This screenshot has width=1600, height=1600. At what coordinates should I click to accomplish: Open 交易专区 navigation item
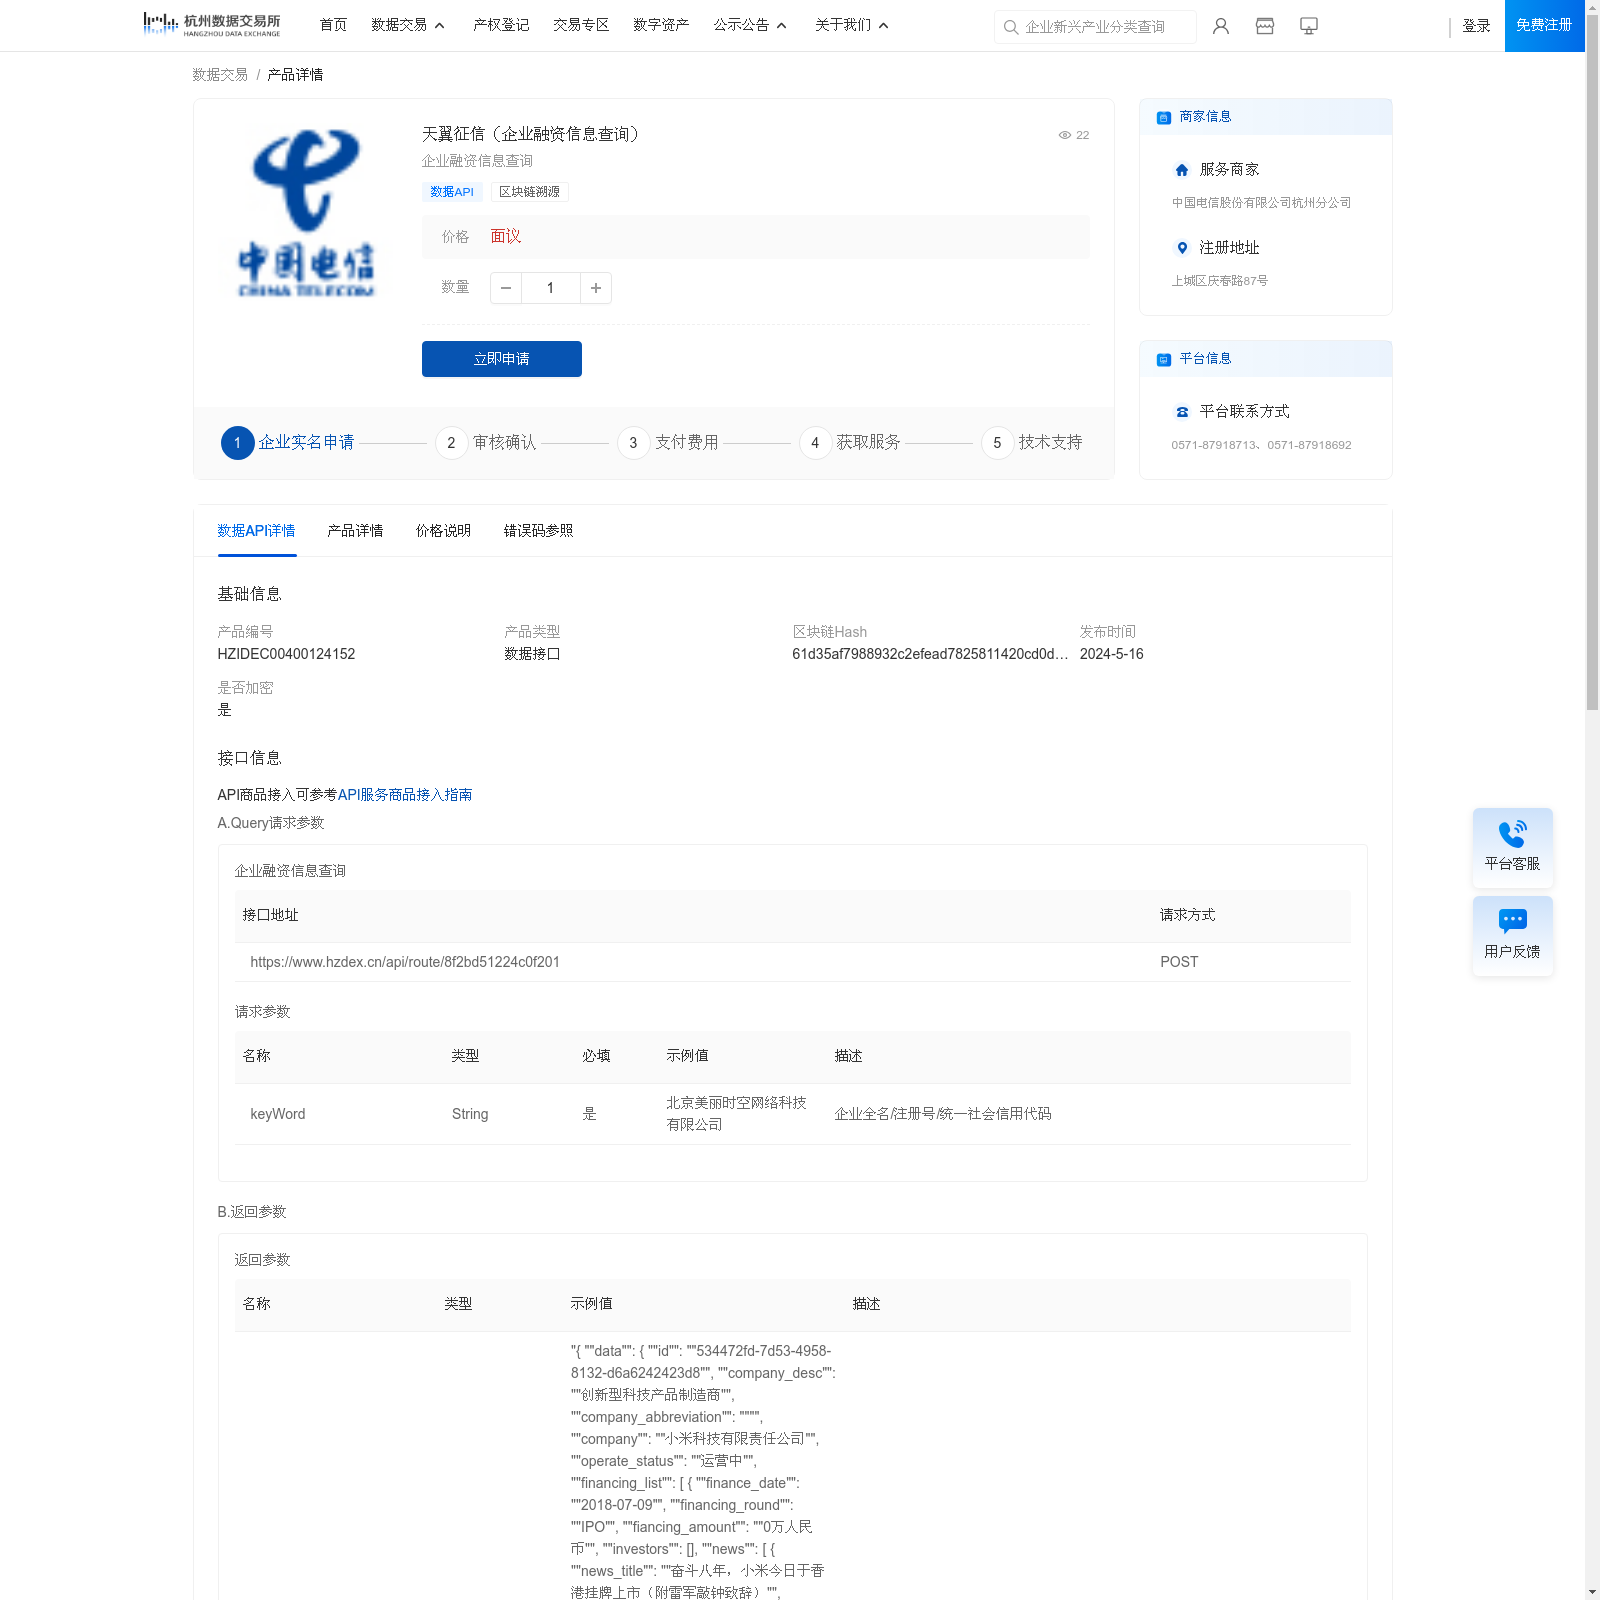pyautogui.click(x=581, y=25)
